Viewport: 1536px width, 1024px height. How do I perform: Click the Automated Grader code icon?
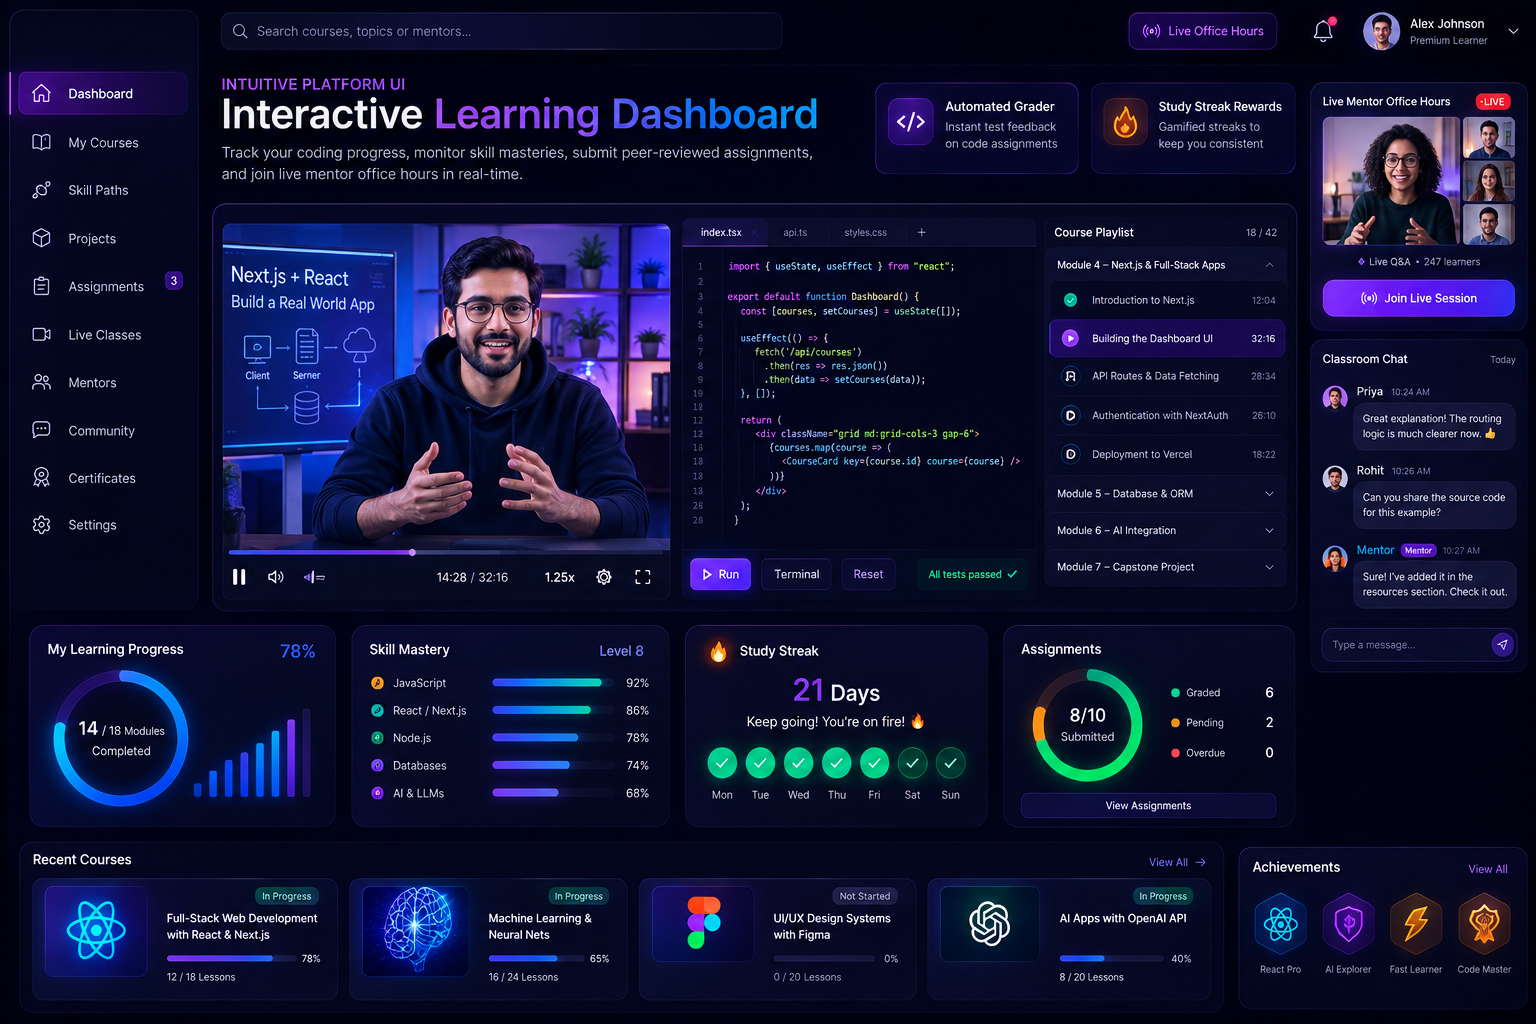(x=911, y=122)
